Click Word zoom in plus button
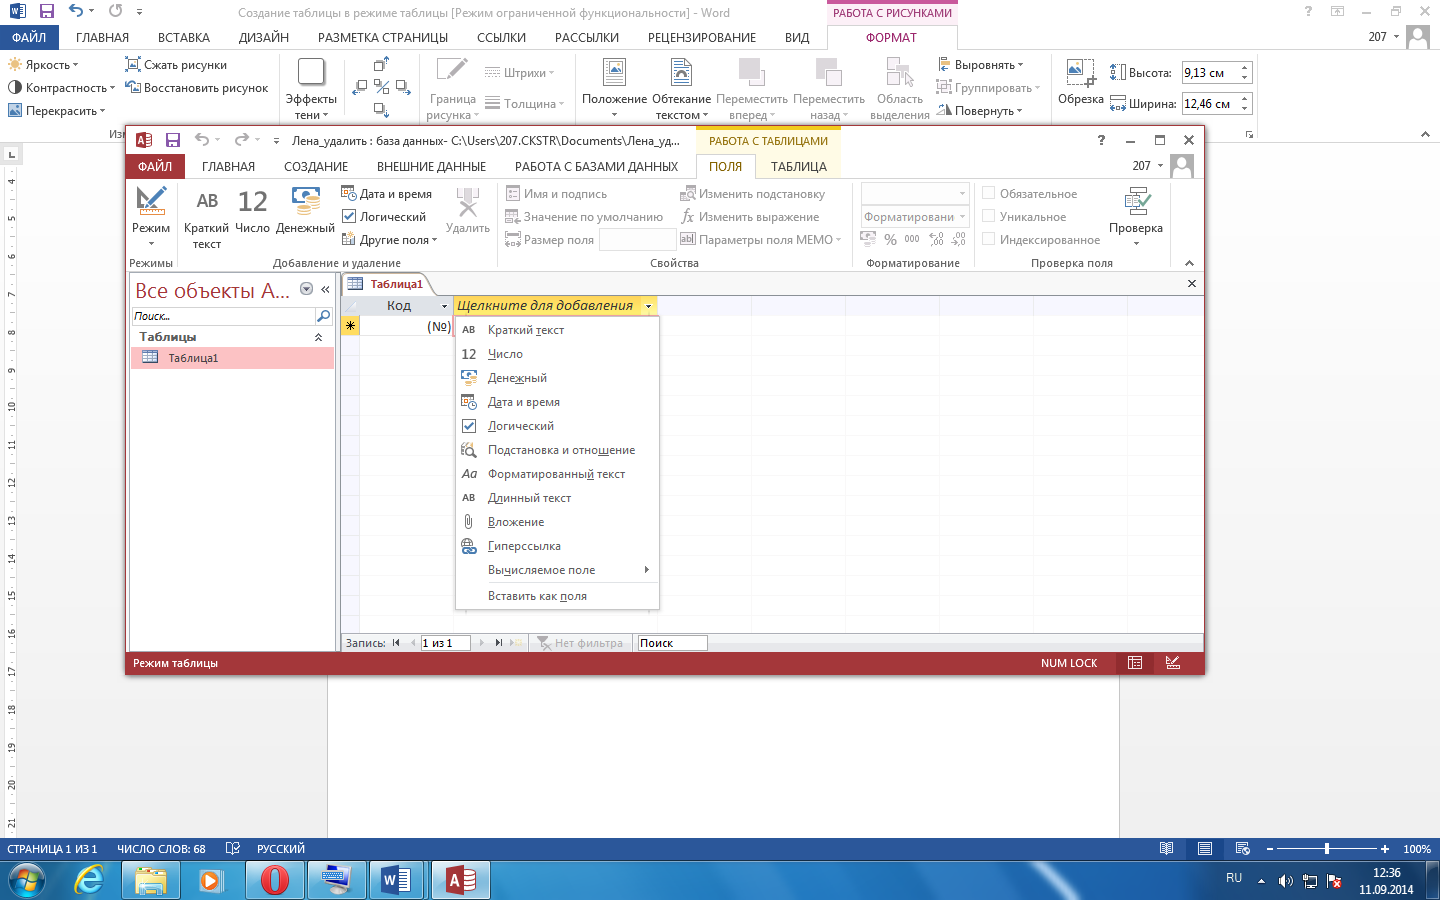The image size is (1440, 900). [x=1385, y=849]
